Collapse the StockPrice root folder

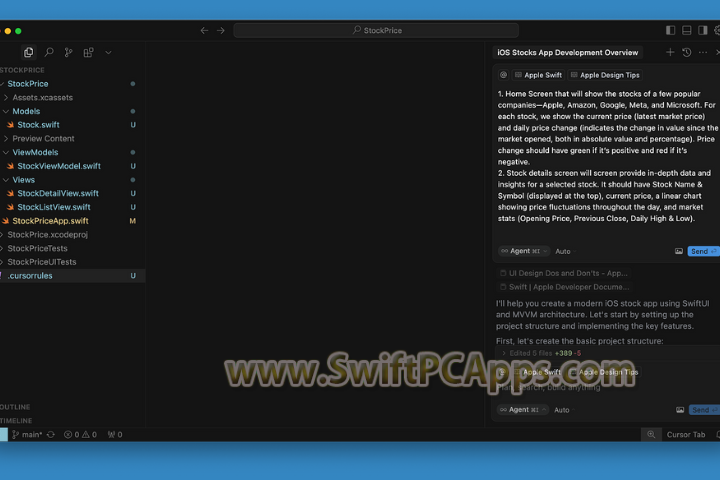pyautogui.click(x=73, y=84)
